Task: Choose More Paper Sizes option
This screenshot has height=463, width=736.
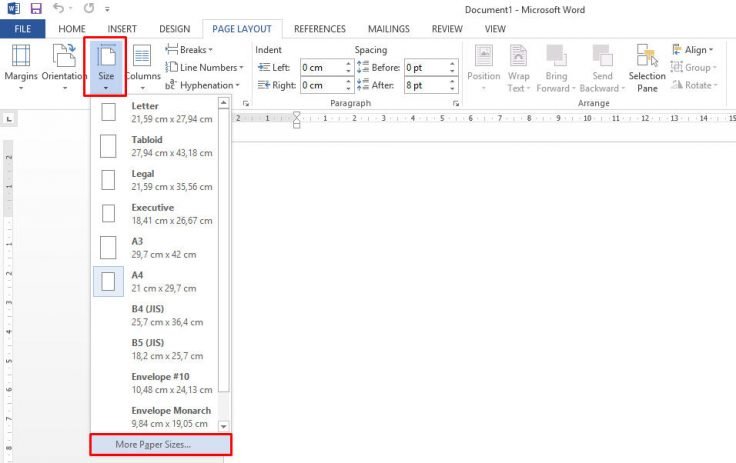Action: (160, 444)
